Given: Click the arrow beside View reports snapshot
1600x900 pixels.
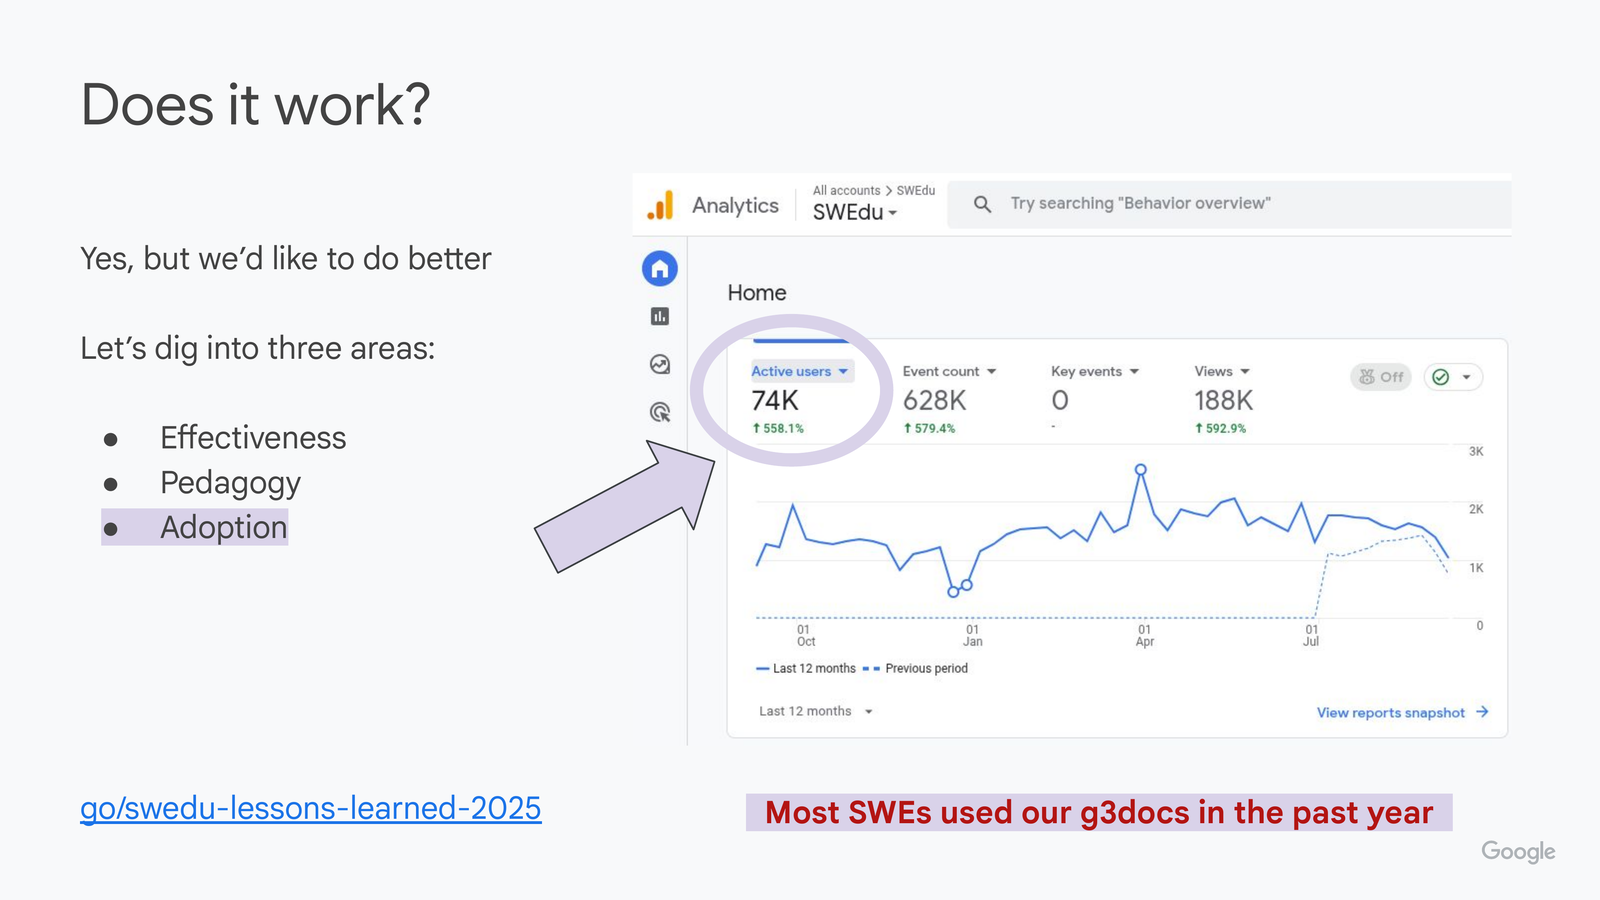Looking at the screenshot, I should coord(1482,712).
